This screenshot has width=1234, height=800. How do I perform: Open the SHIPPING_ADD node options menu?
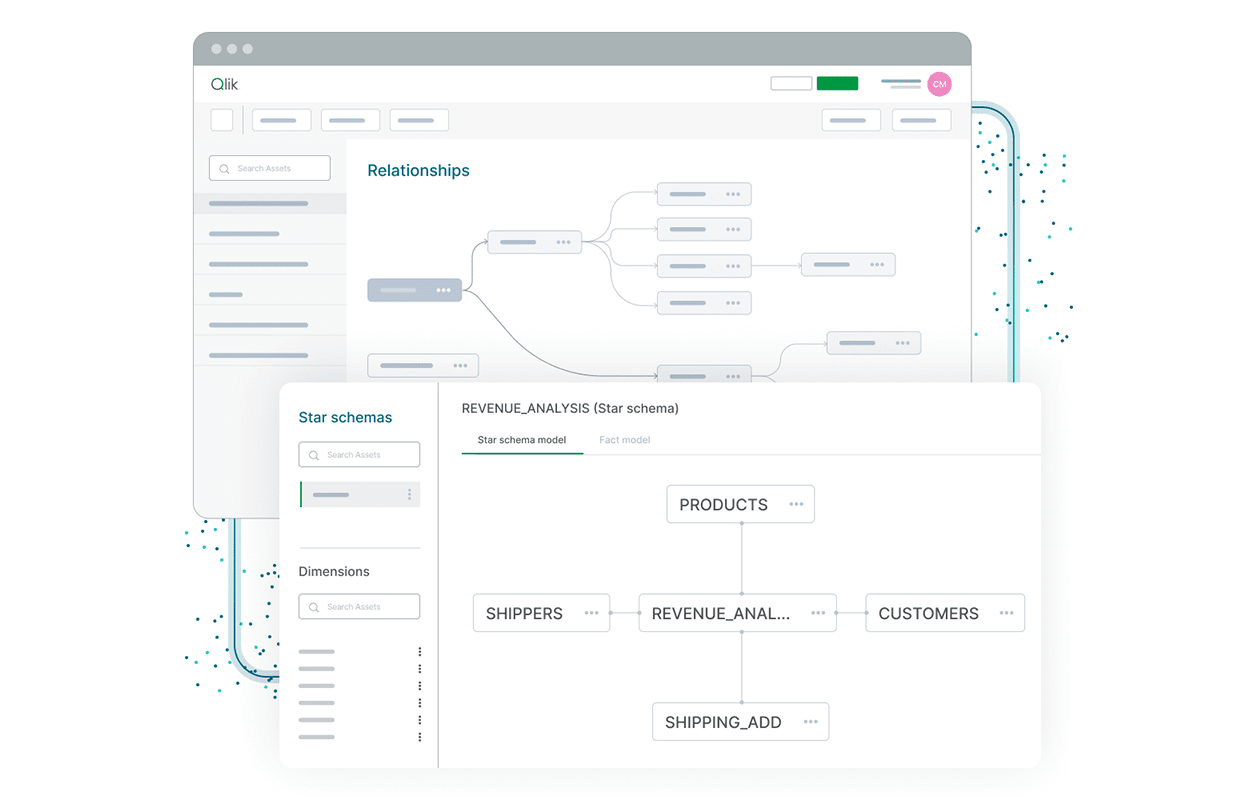(810, 722)
